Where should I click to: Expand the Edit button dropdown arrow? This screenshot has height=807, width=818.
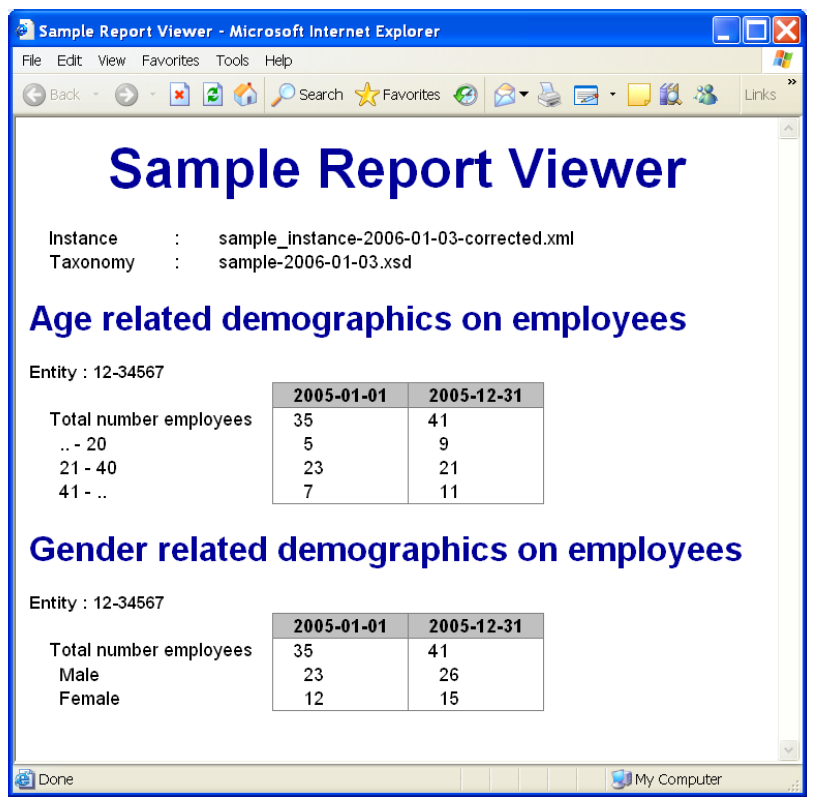pos(612,95)
